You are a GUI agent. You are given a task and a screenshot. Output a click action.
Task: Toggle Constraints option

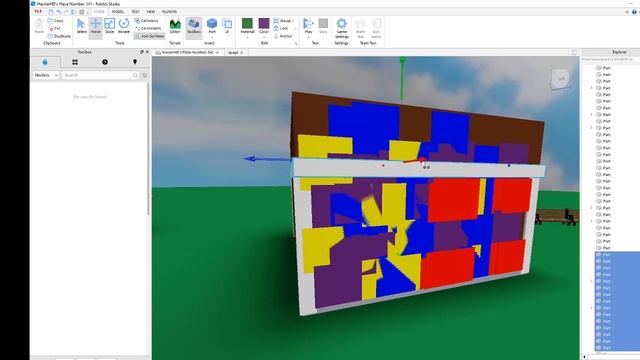pos(148,28)
